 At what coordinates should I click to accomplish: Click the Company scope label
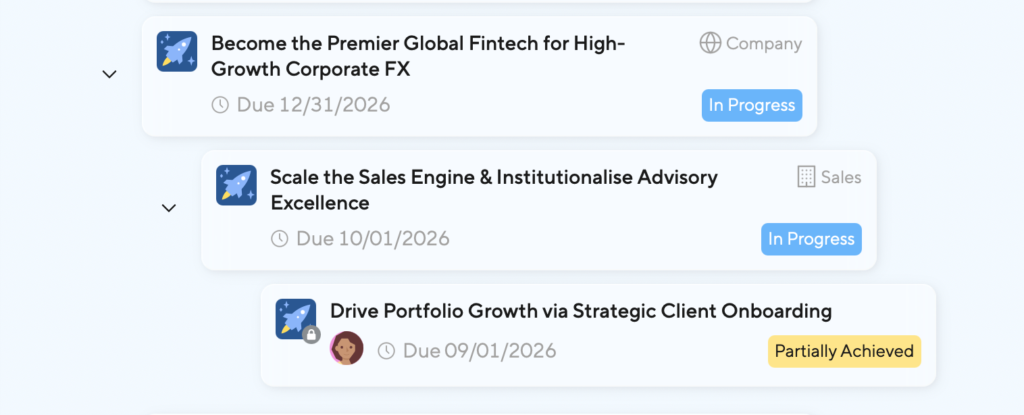tap(764, 44)
